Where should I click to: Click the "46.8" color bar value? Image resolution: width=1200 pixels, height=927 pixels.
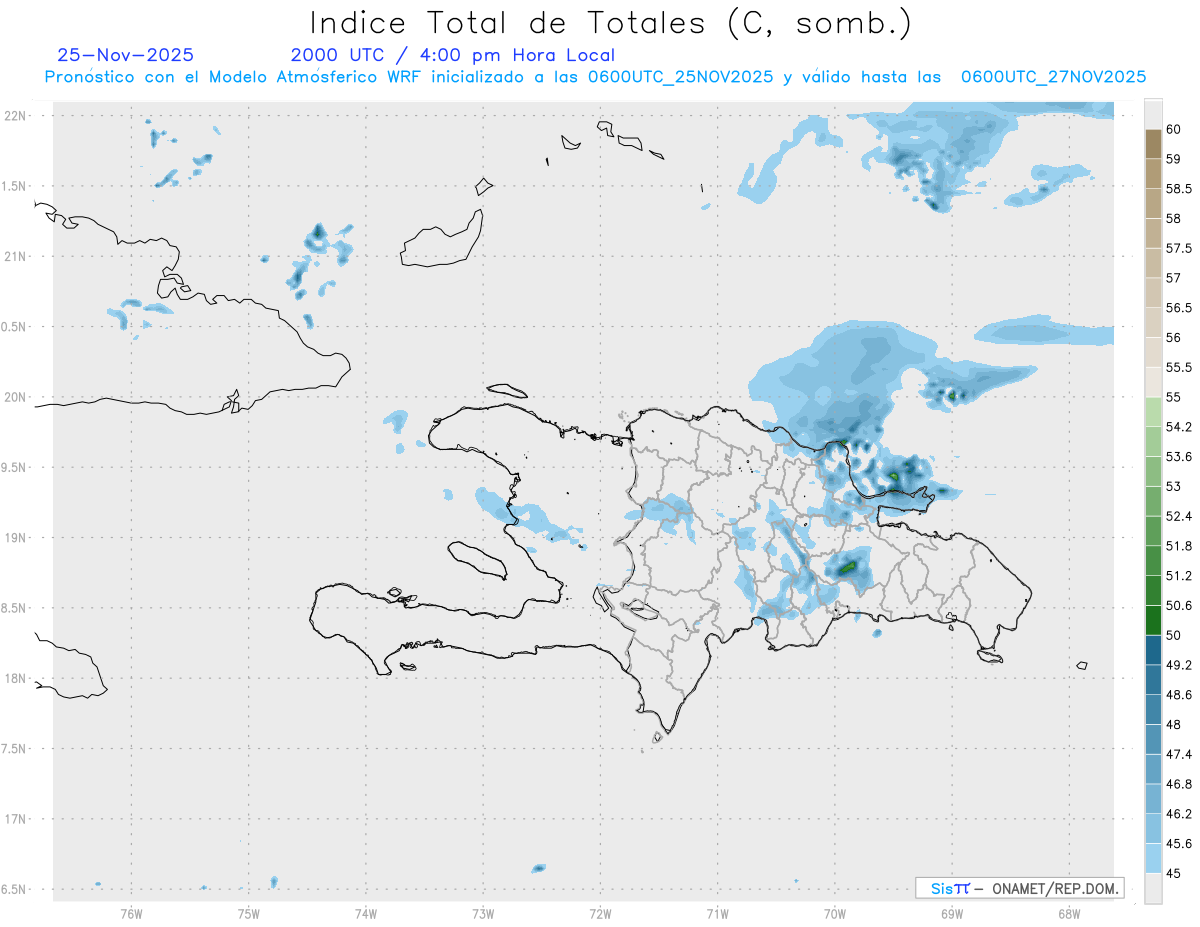pos(1180,784)
